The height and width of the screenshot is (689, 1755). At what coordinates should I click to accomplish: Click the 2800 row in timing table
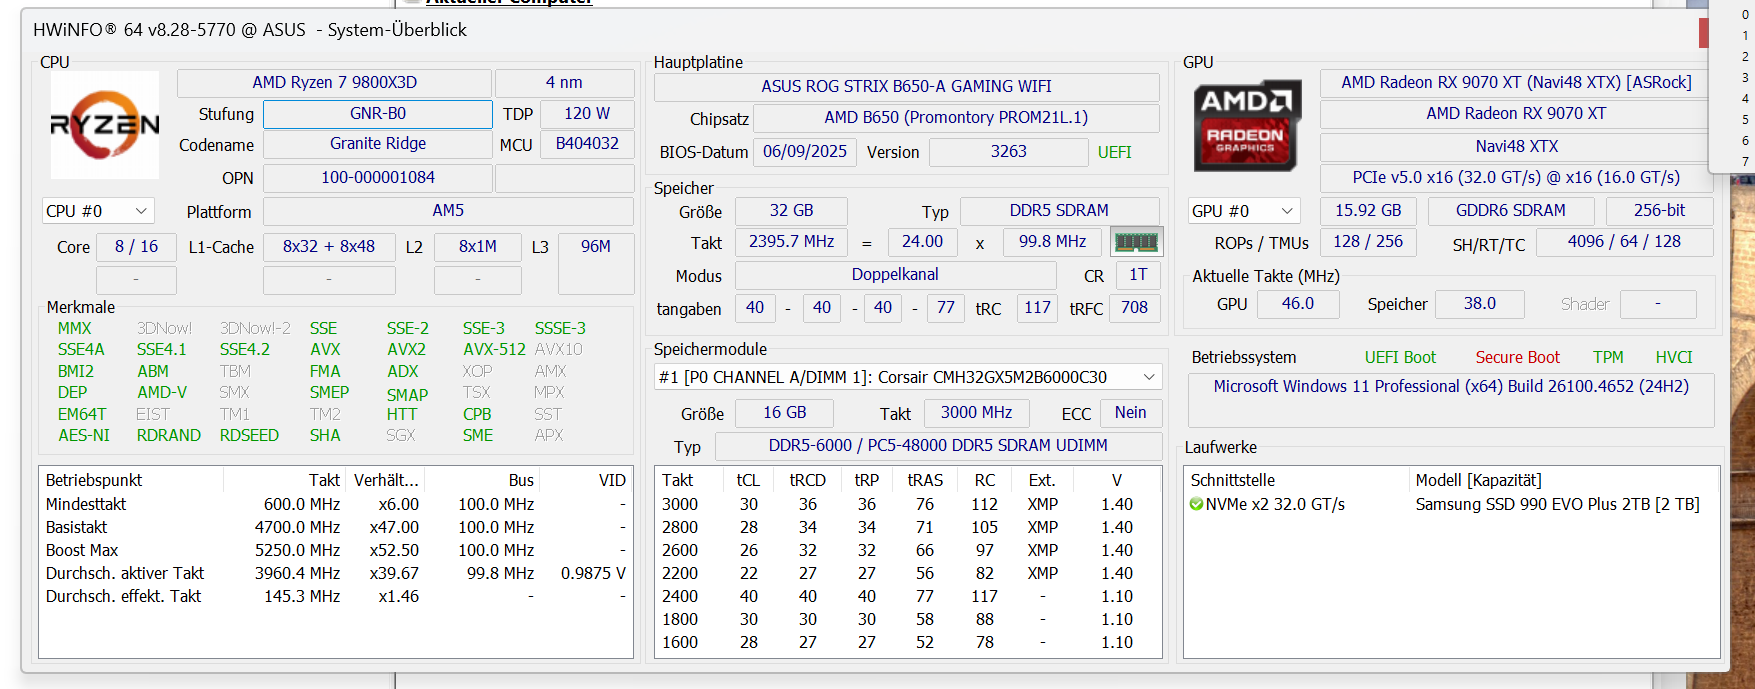point(908,528)
